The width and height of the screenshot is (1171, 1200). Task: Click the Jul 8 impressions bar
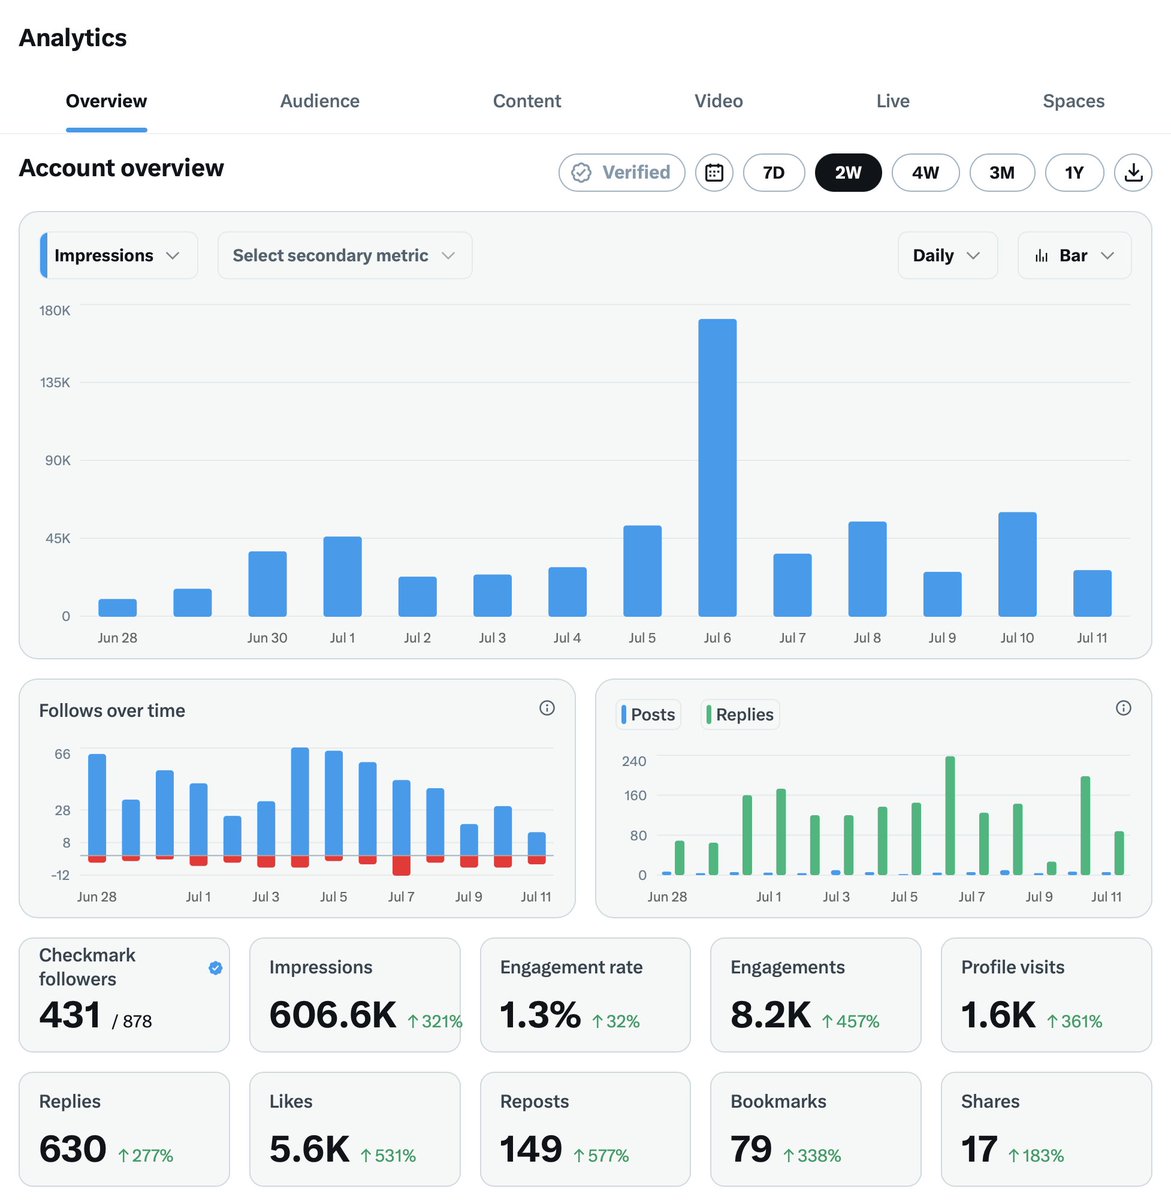(x=867, y=569)
